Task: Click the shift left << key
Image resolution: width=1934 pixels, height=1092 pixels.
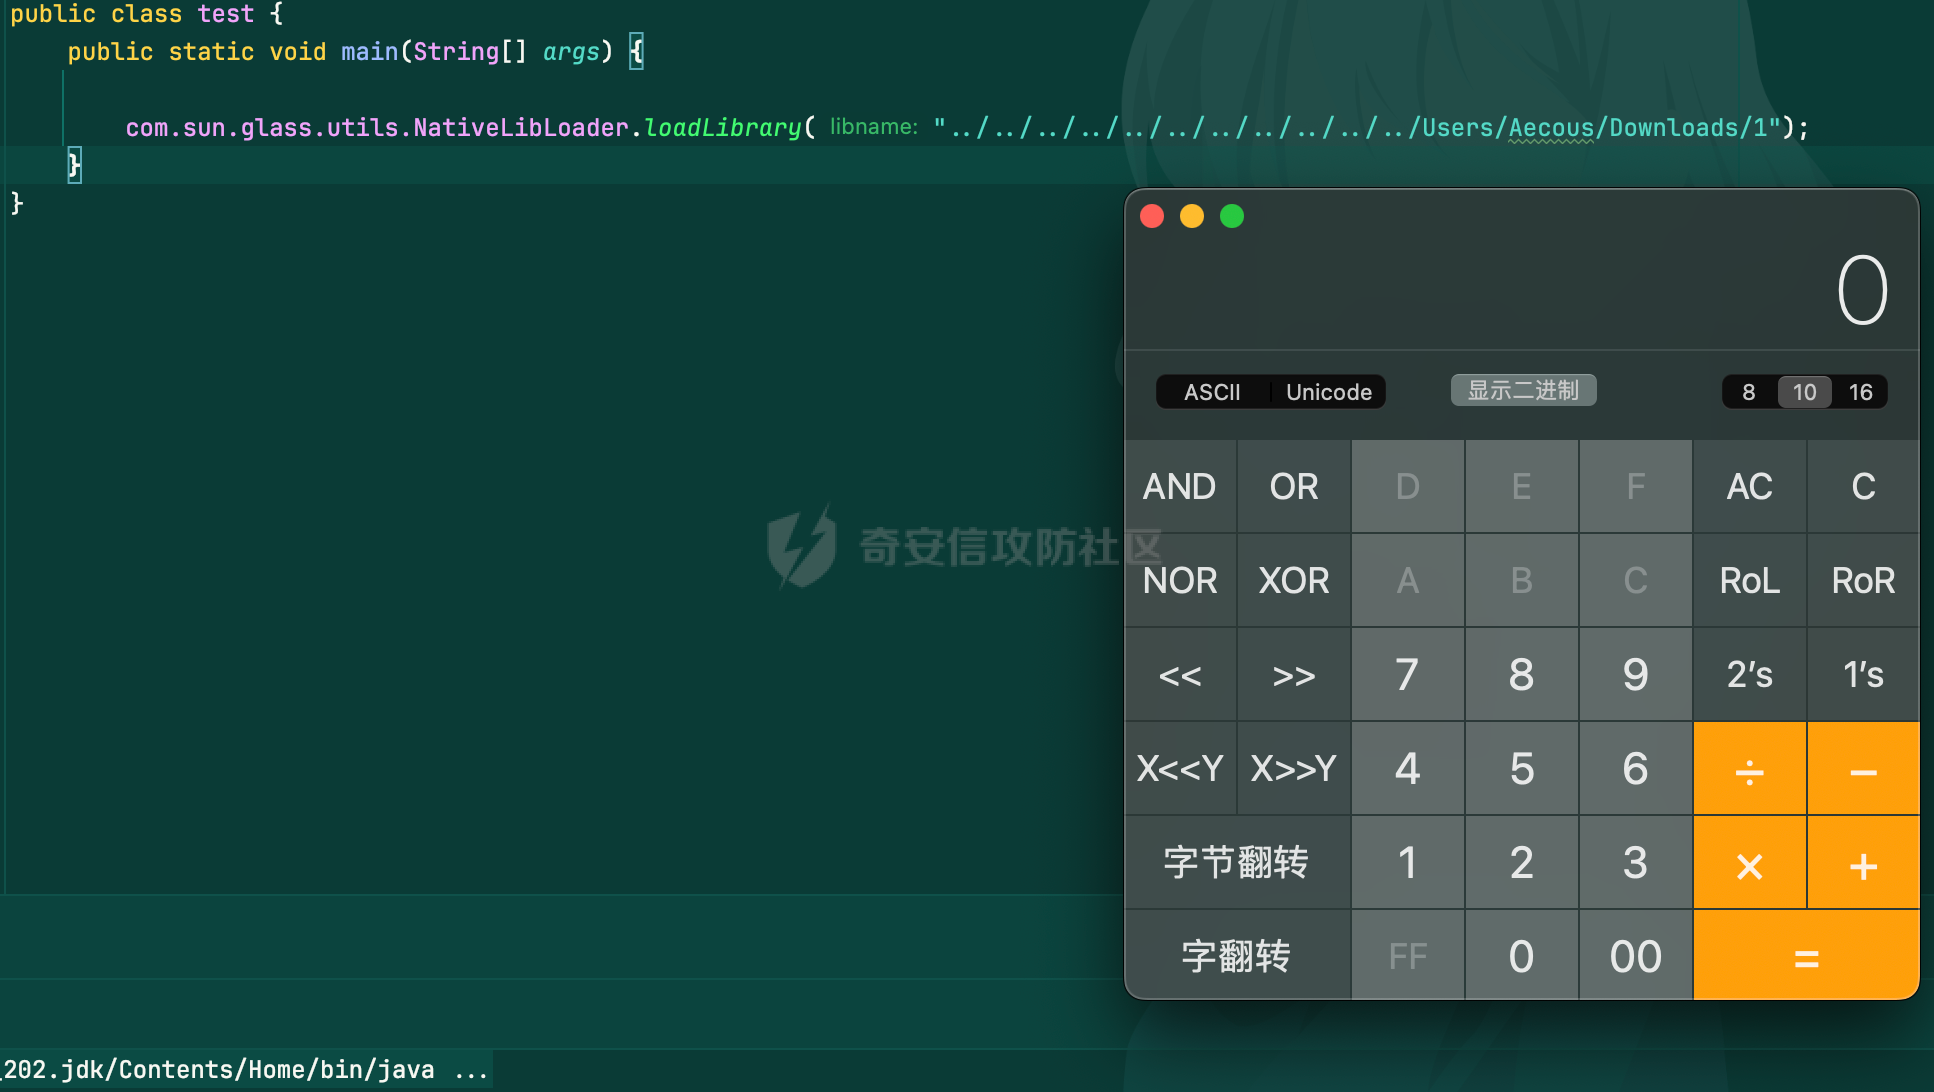Action: coord(1180,675)
